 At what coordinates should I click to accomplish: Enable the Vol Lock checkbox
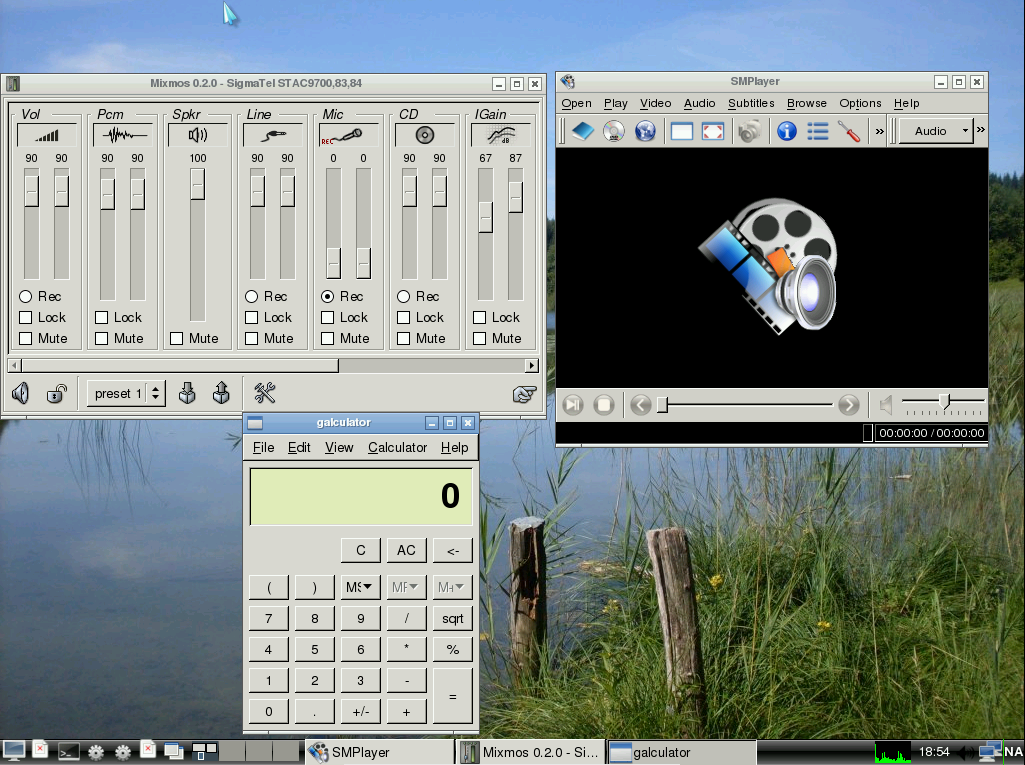25,317
